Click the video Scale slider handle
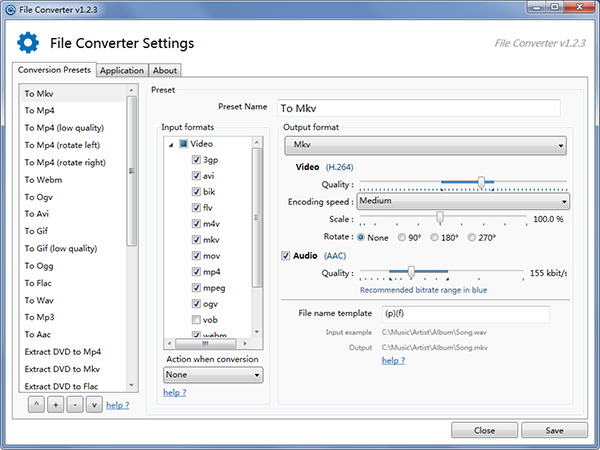This screenshot has height=450, width=600. [440, 218]
